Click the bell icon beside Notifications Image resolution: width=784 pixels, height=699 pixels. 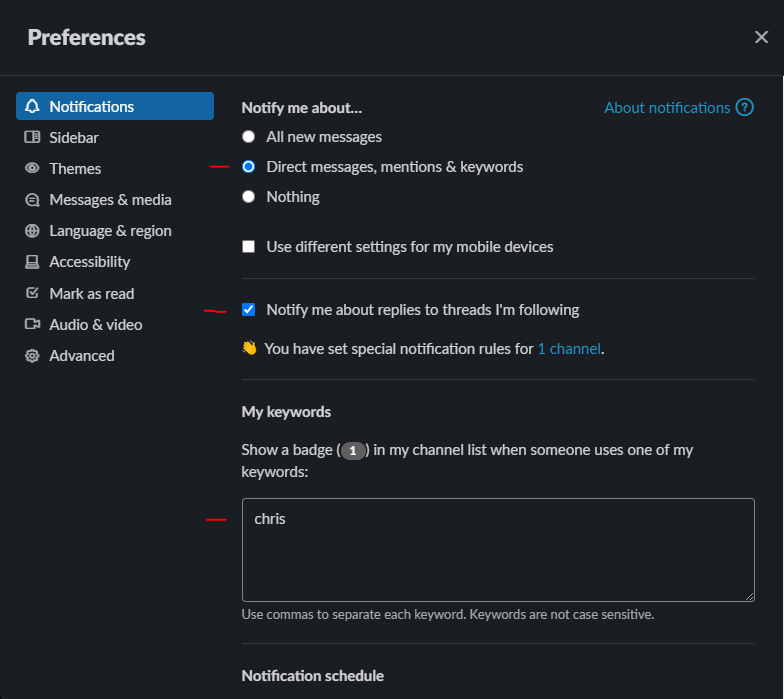click(32, 107)
